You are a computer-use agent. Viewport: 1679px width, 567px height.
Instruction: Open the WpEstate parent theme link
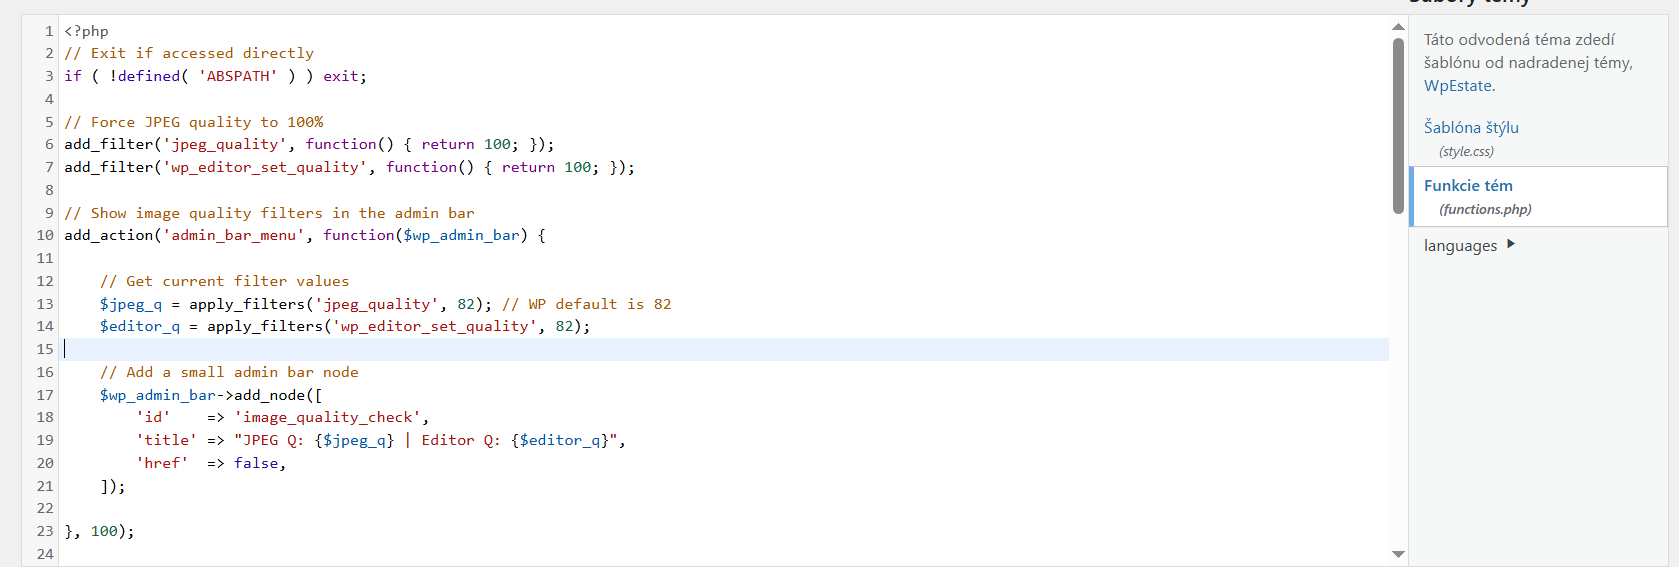point(1458,86)
